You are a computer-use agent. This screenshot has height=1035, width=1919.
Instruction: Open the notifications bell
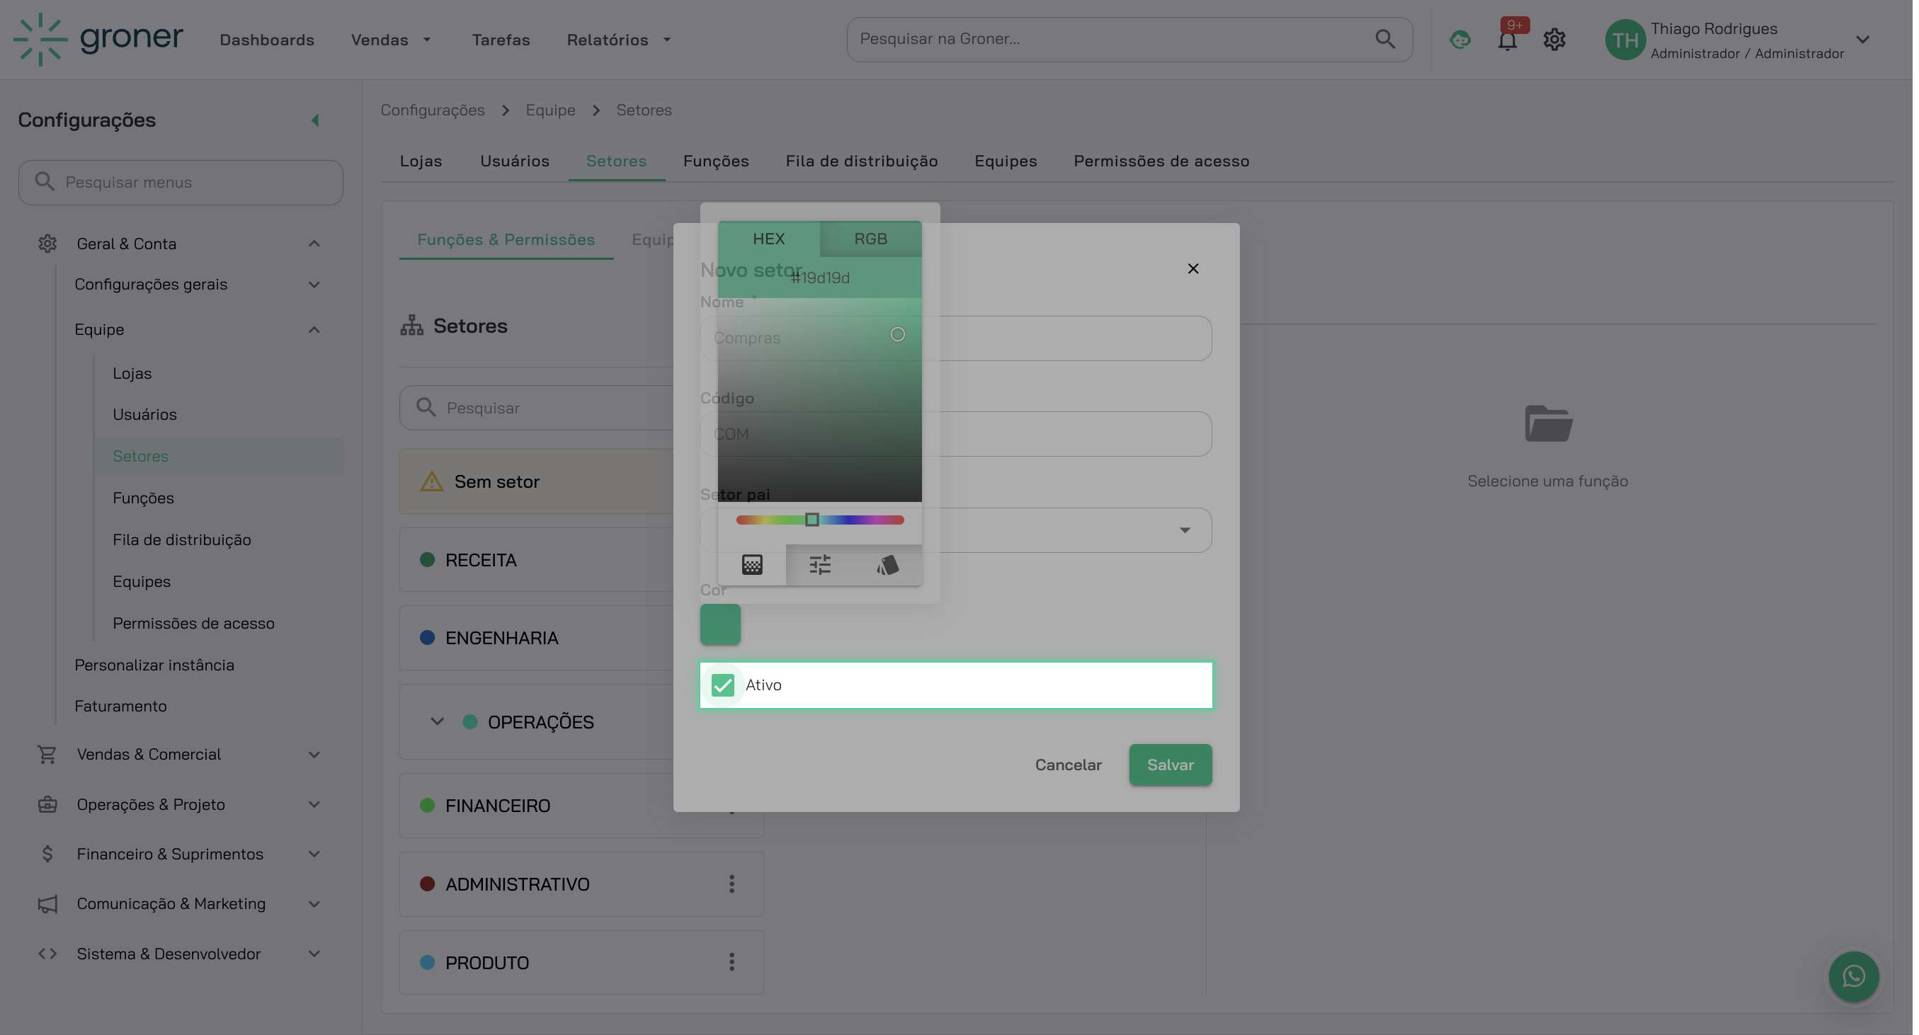[x=1506, y=40]
